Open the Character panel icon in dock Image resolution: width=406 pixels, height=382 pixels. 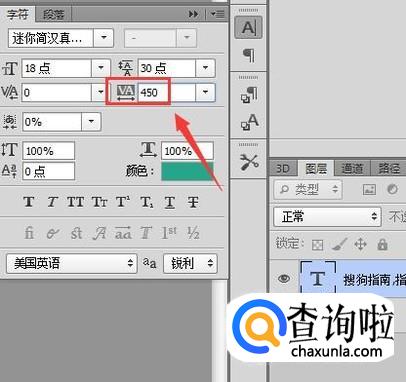(x=248, y=28)
